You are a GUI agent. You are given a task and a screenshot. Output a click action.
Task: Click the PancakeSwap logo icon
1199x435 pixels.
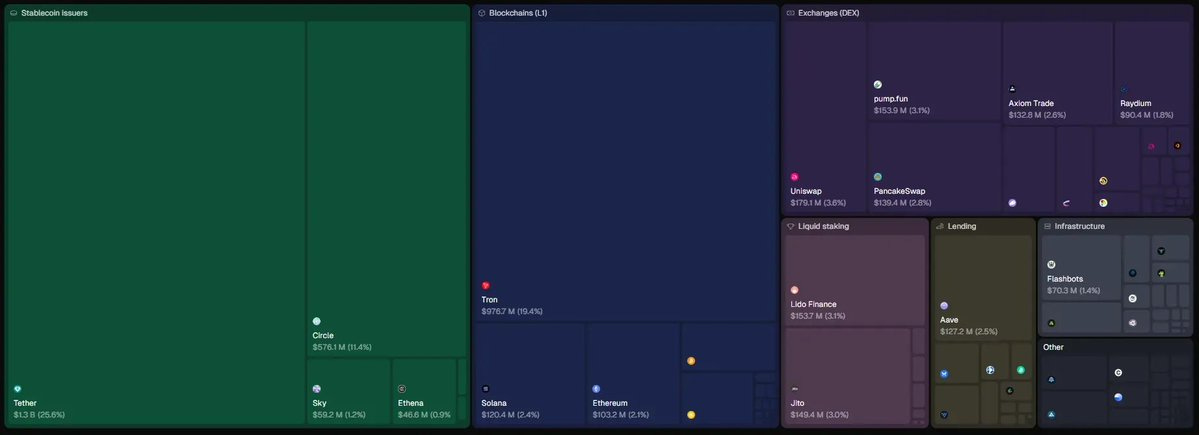[x=878, y=177]
